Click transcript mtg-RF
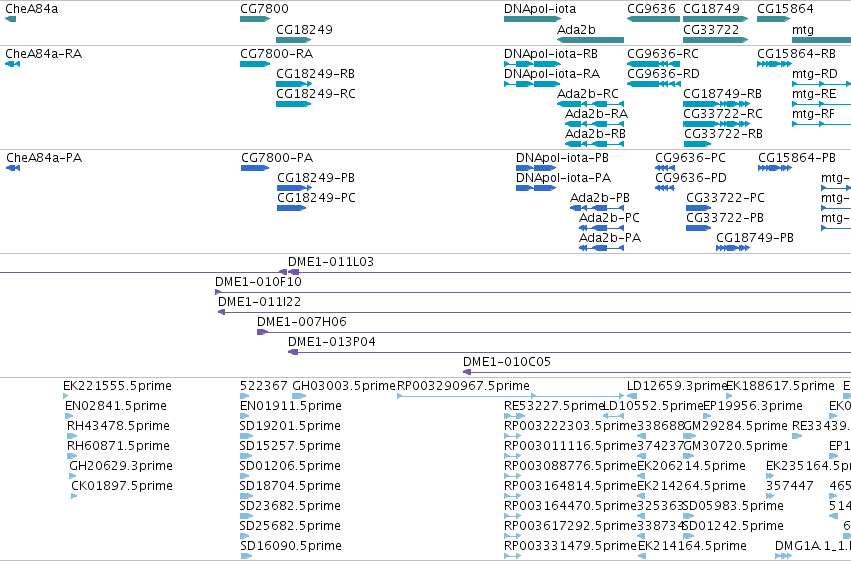This screenshot has height=561, width=851. point(813,114)
